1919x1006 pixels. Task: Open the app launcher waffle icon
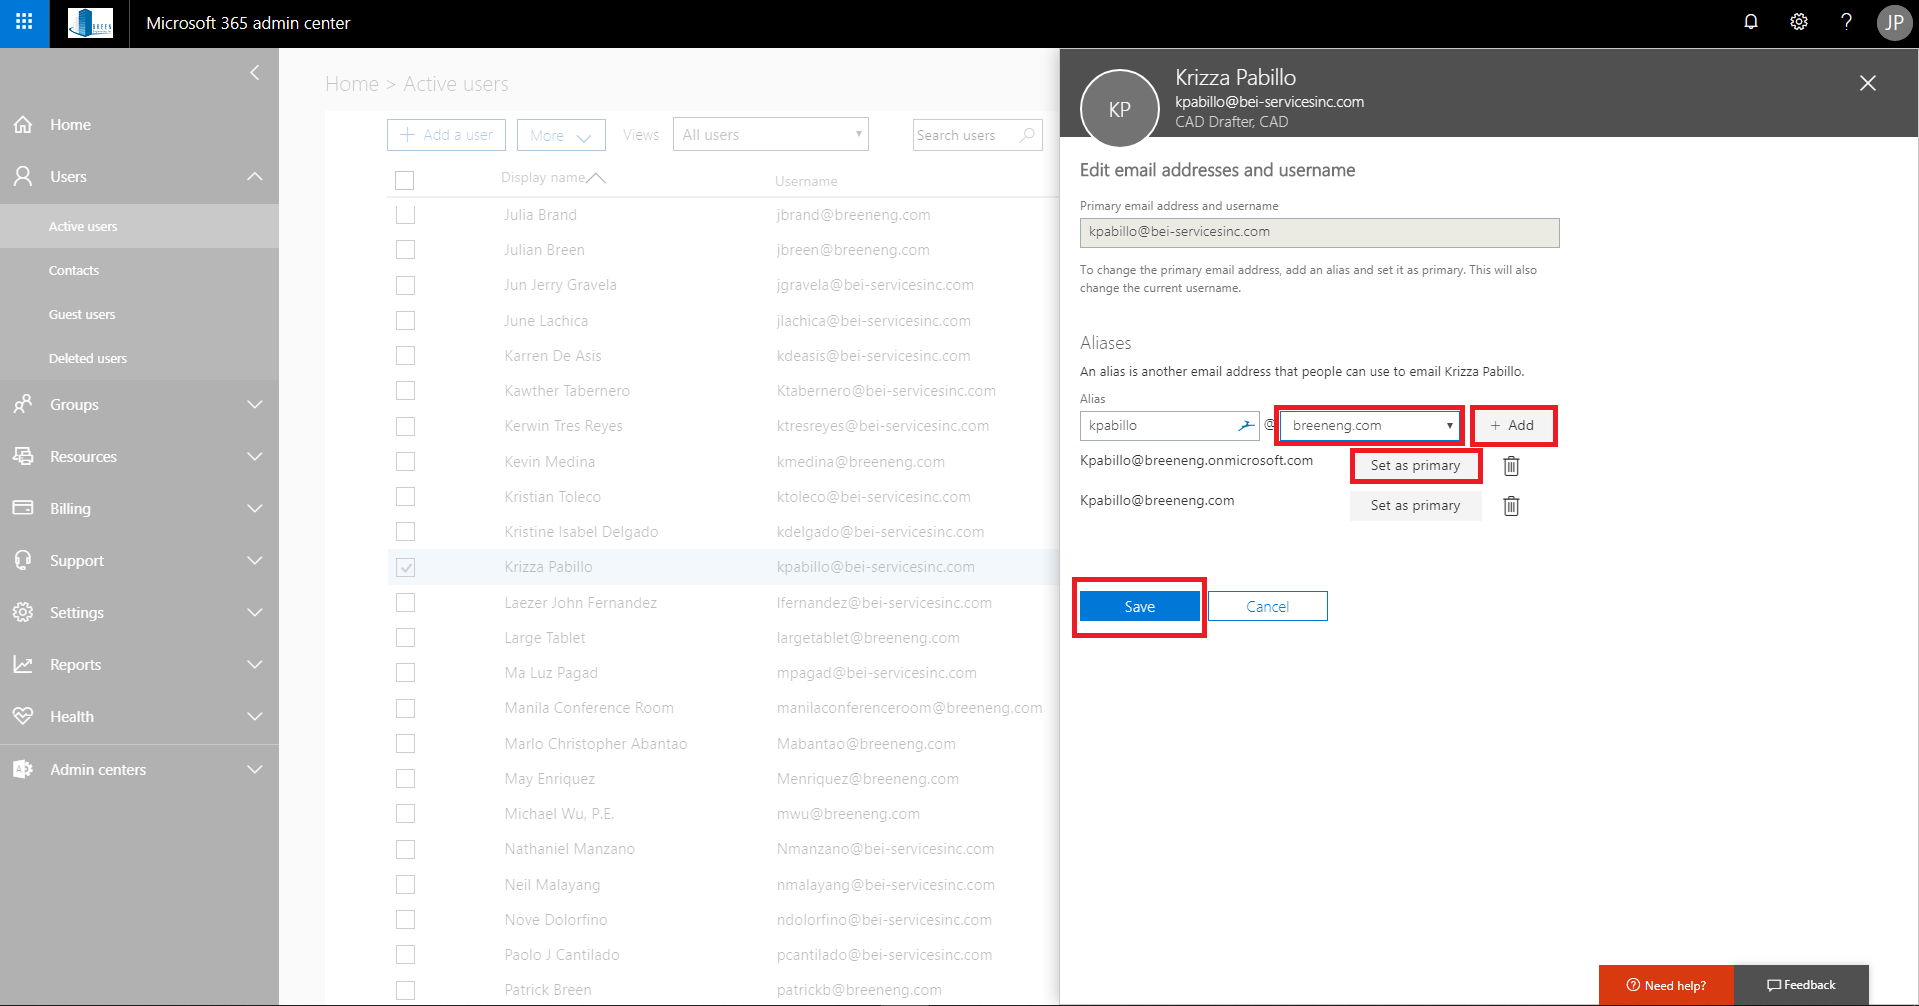pyautogui.click(x=24, y=22)
